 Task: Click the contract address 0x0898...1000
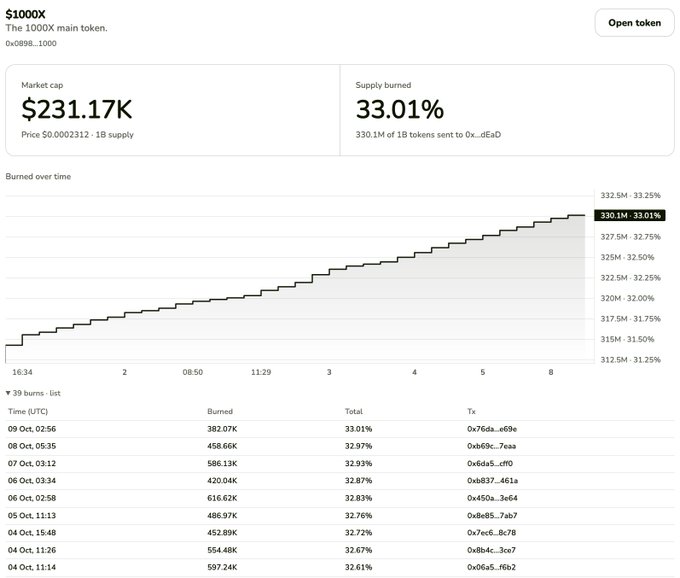(x=31, y=43)
